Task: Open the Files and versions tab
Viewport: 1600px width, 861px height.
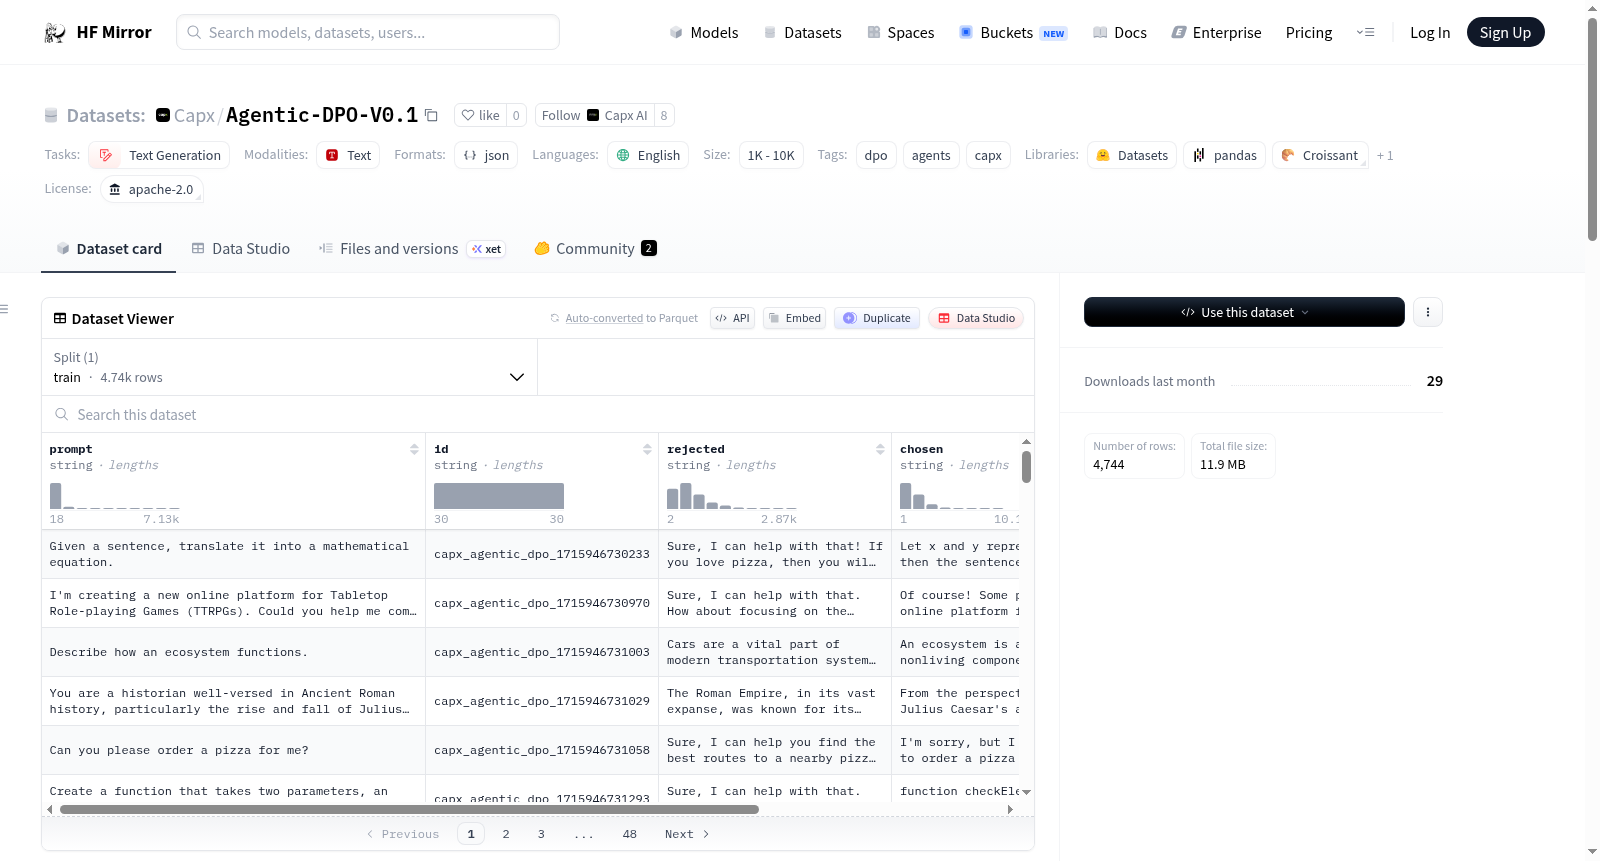Action: click(411, 249)
